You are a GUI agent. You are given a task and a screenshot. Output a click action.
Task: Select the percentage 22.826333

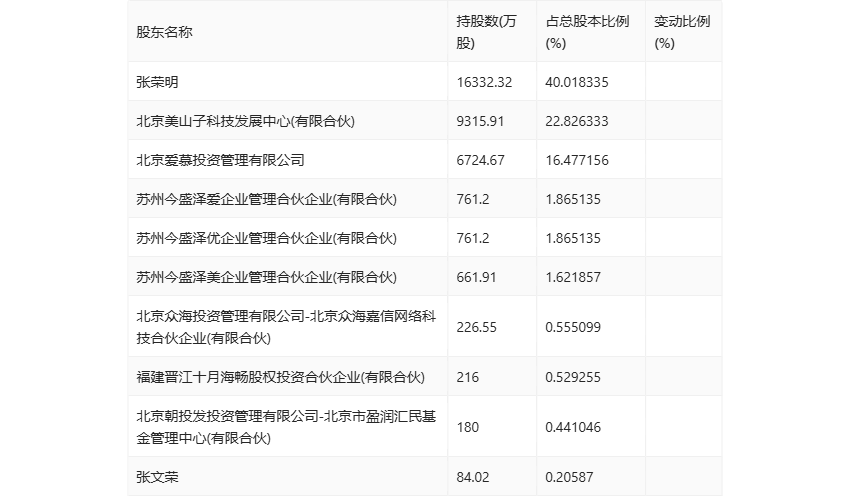pyautogui.click(x=577, y=121)
